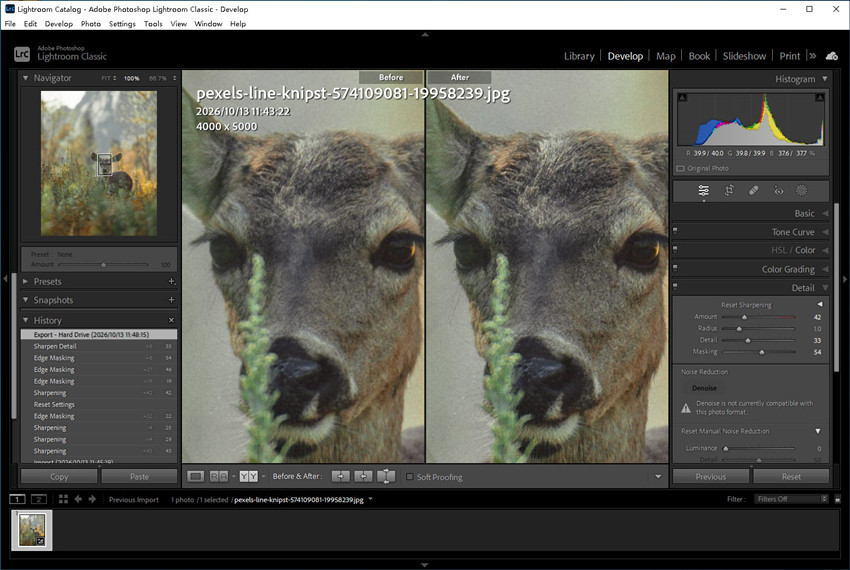Open the Photo menu
Viewport: 850px width, 570px height.
click(91, 24)
